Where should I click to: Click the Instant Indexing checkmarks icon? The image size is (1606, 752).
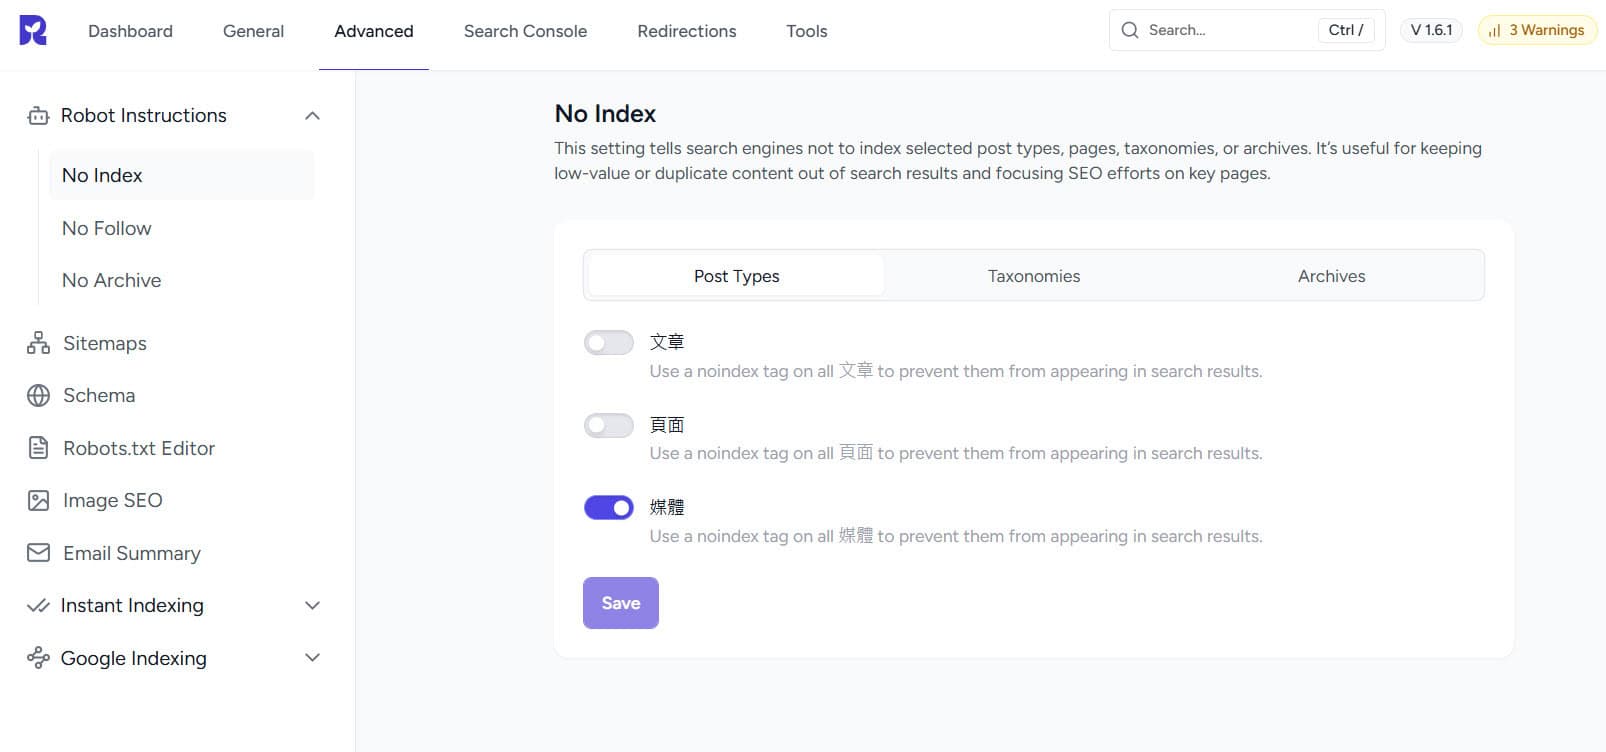[x=37, y=605]
